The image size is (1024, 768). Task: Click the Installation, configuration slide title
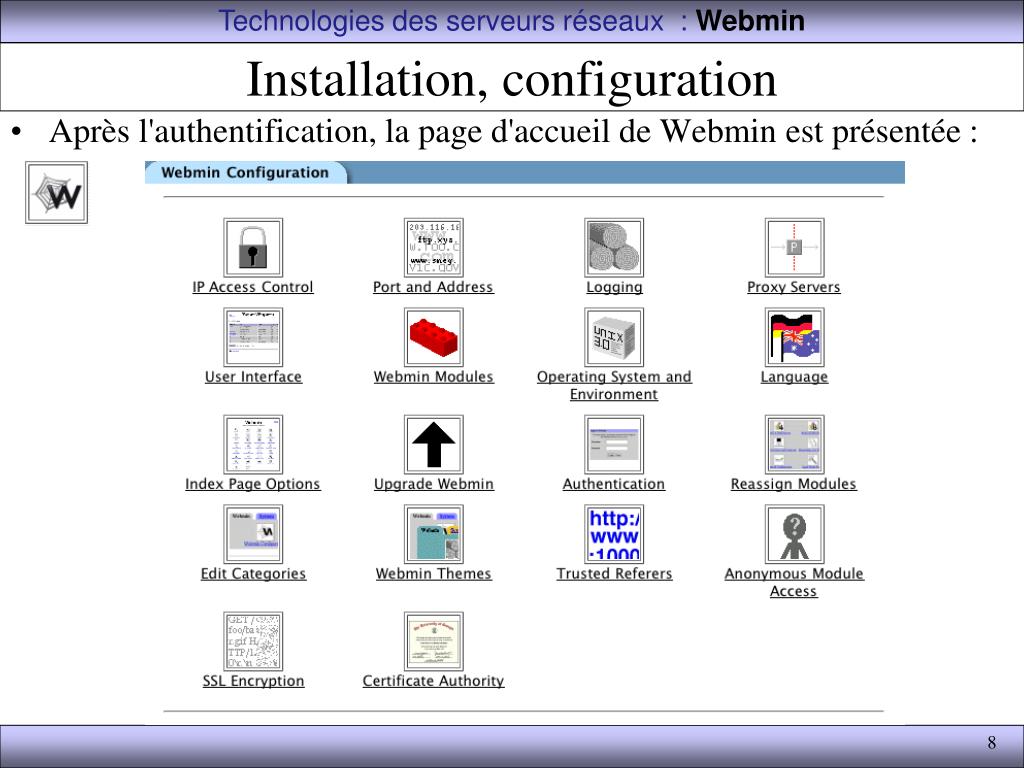(511, 79)
